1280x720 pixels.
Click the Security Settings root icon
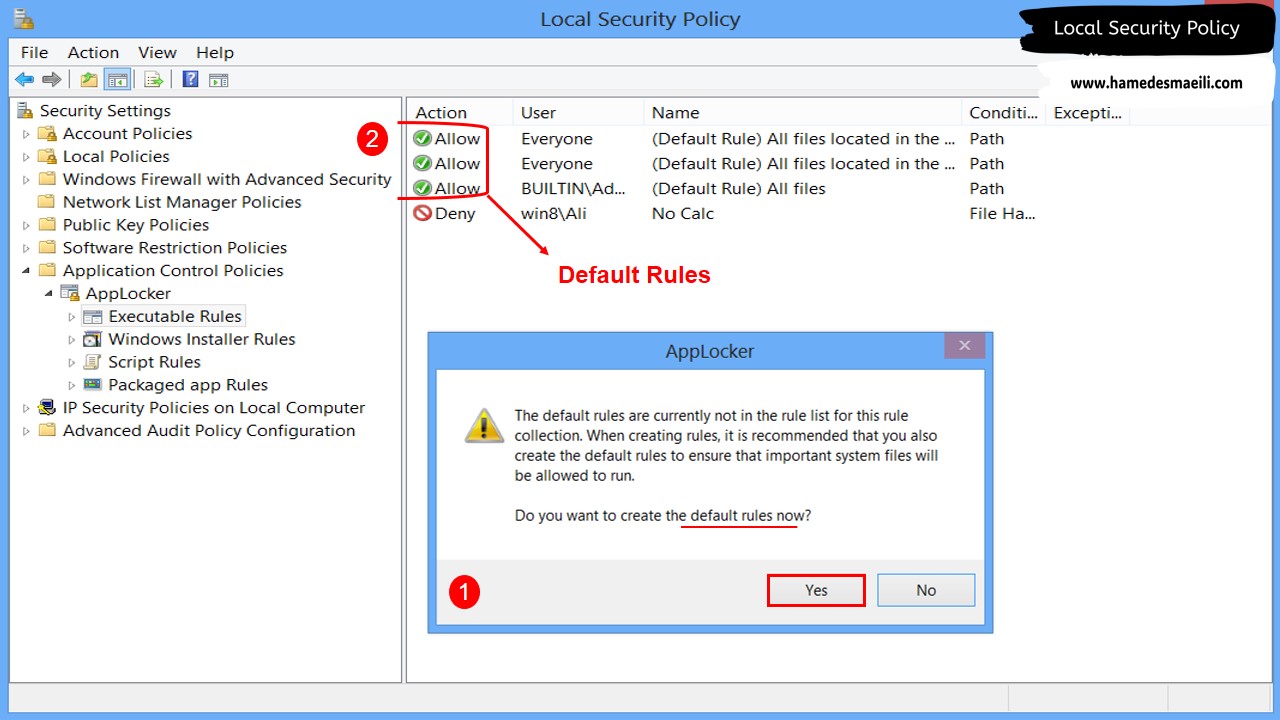25,111
